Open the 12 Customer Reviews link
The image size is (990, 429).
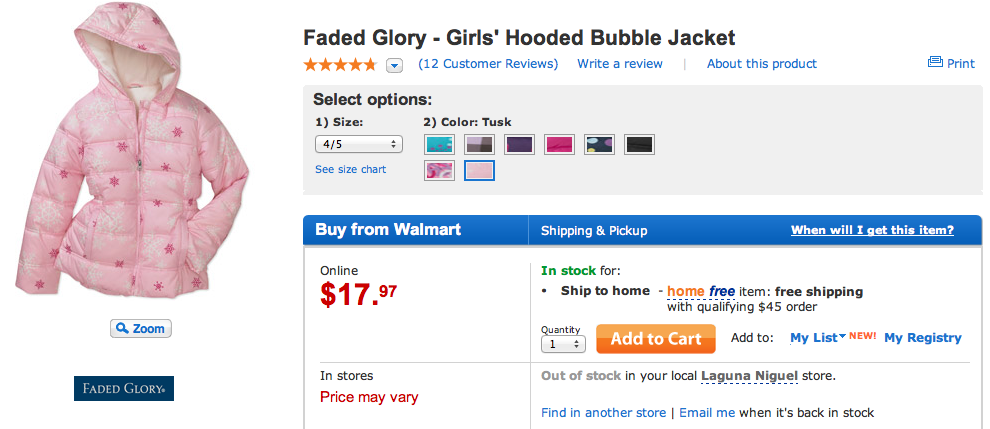tap(488, 64)
